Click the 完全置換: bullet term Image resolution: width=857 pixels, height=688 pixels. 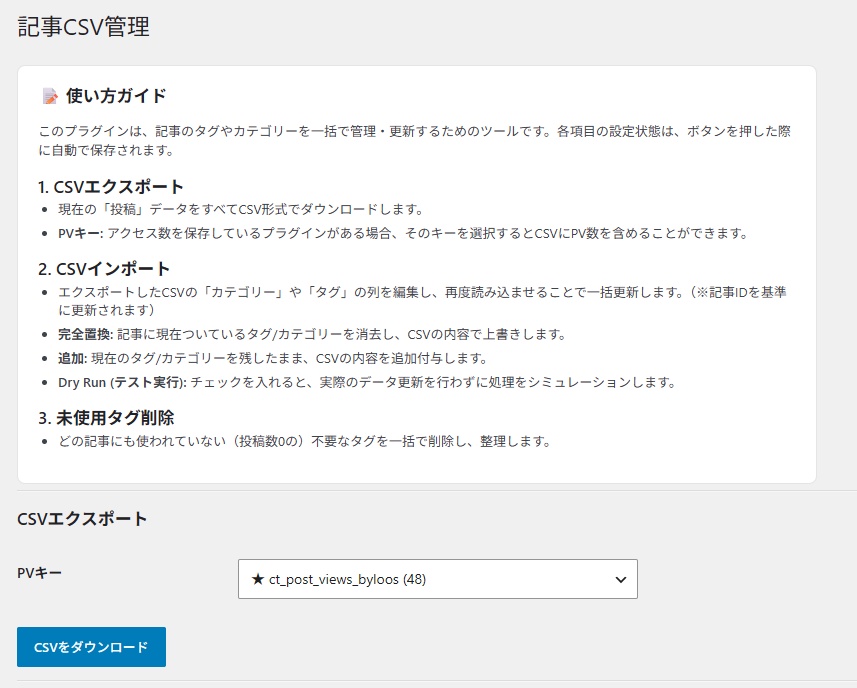tap(85, 334)
